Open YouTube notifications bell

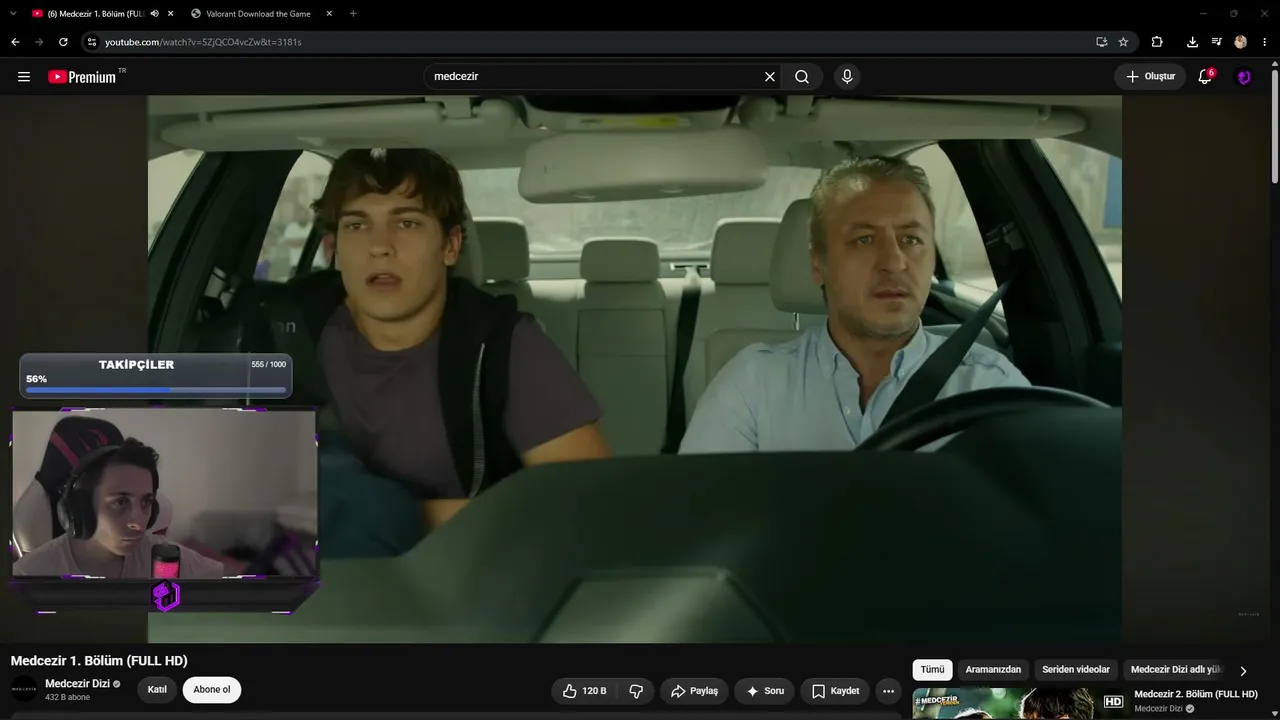coord(1205,77)
